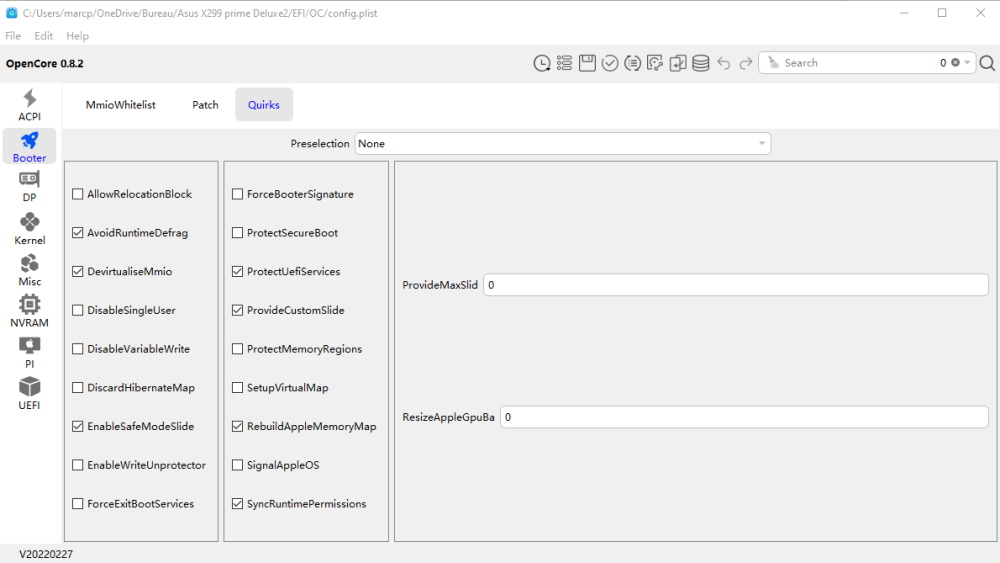This screenshot has width=1000, height=563.
Task: Go to UEFI sidebar section
Action: click(x=29, y=393)
